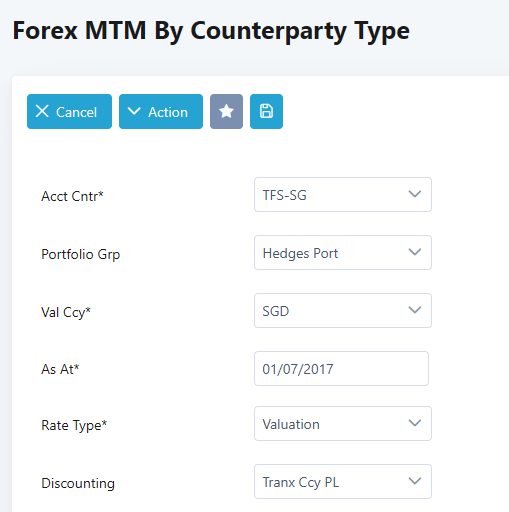The height and width of the screenshot is (512, 509).
Task: Click the Forex MTM By Counterparty Type heading
Action: [x=211, y=31]
